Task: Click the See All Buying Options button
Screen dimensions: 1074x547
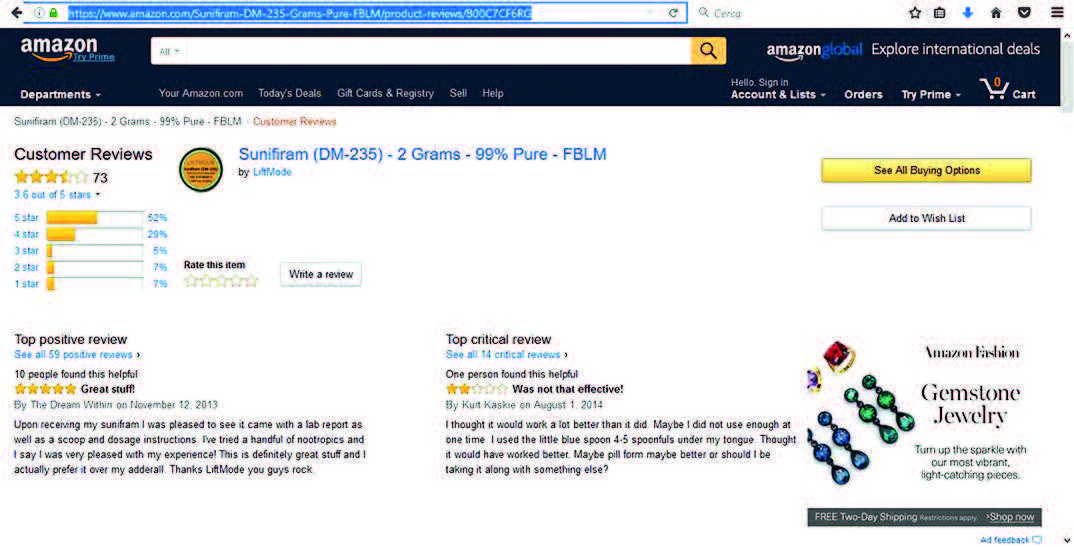Action: coord(926,171)
